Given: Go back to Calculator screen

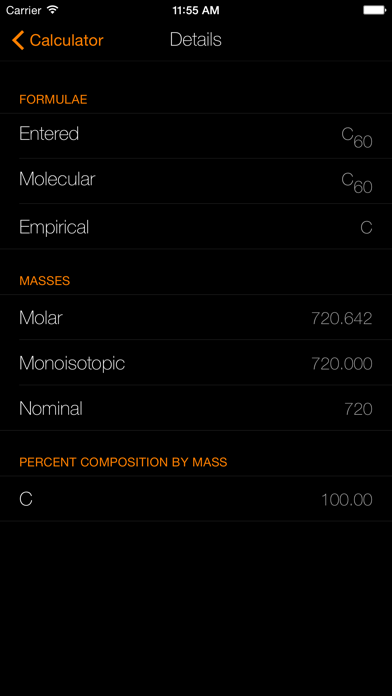Looking at the screenshot, I should coord(57,40).
